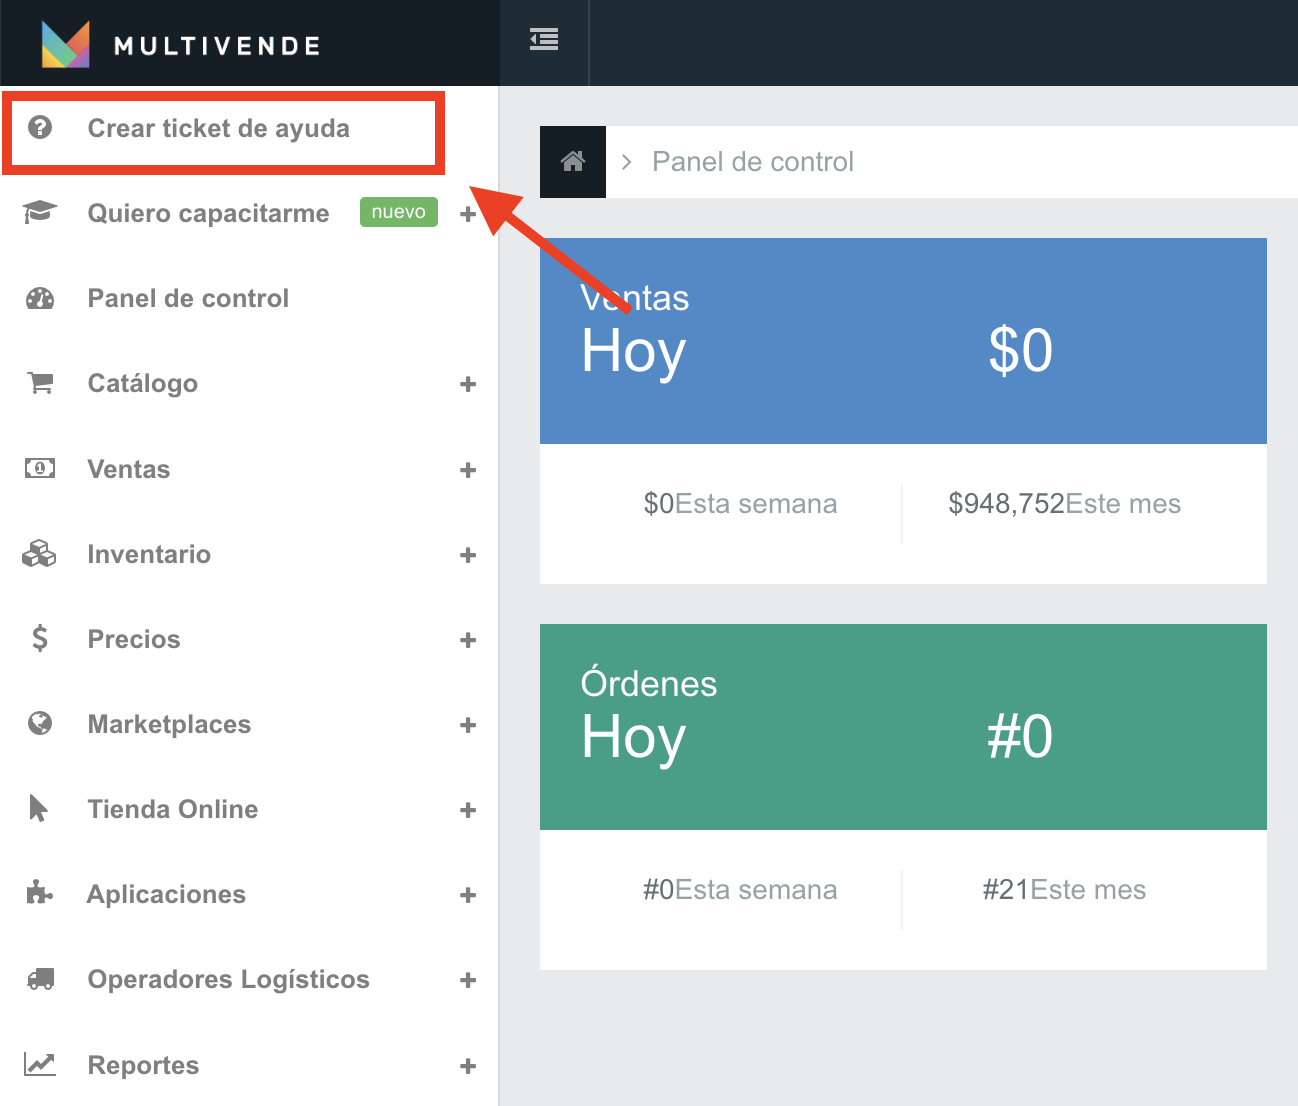Click the graduation cap training icon
1298x1106 pixels.
(x=40, y=213)
